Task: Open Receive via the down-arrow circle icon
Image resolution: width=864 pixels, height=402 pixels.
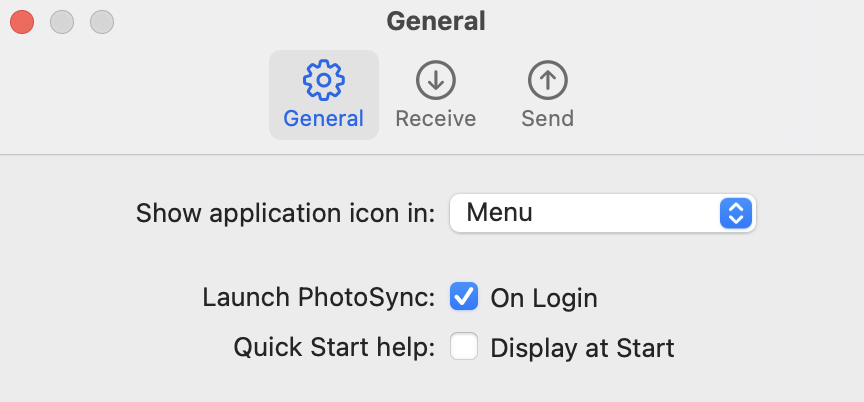Action: (435, 80)
